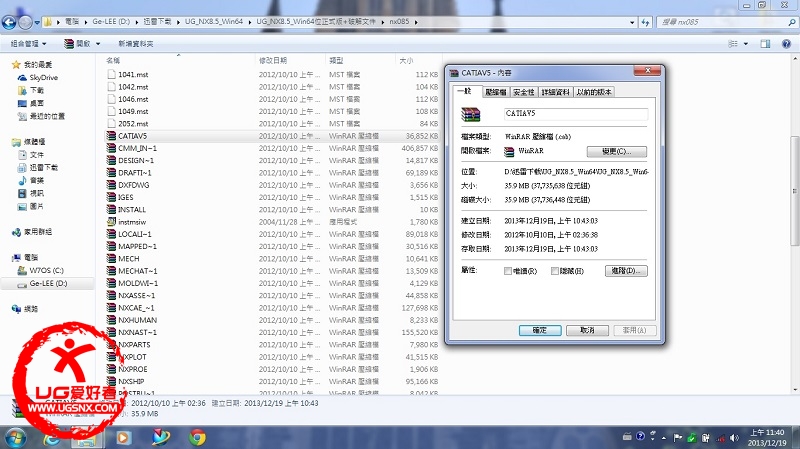The image size is (800, 449).
Task: Toggle the preview pane icon
Action: click(765, 44)
